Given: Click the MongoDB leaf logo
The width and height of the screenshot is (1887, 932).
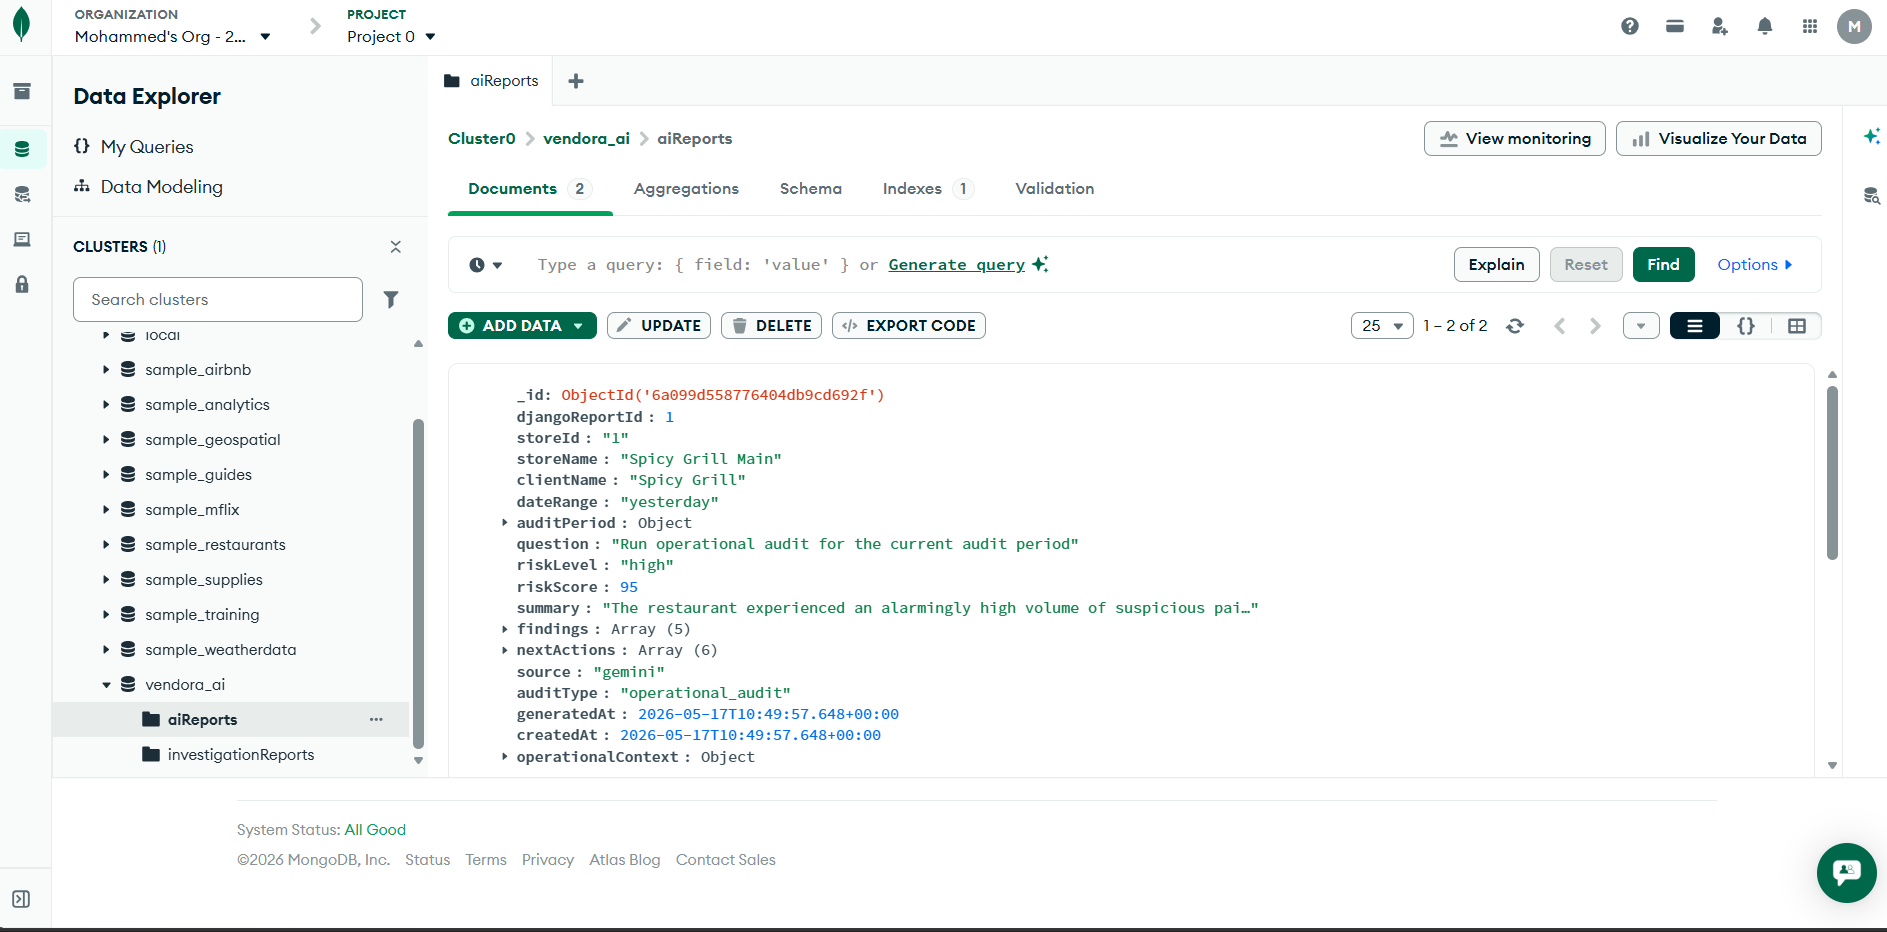Looking at the screenshot, I should pyautogui.click(x=21, y=25).
